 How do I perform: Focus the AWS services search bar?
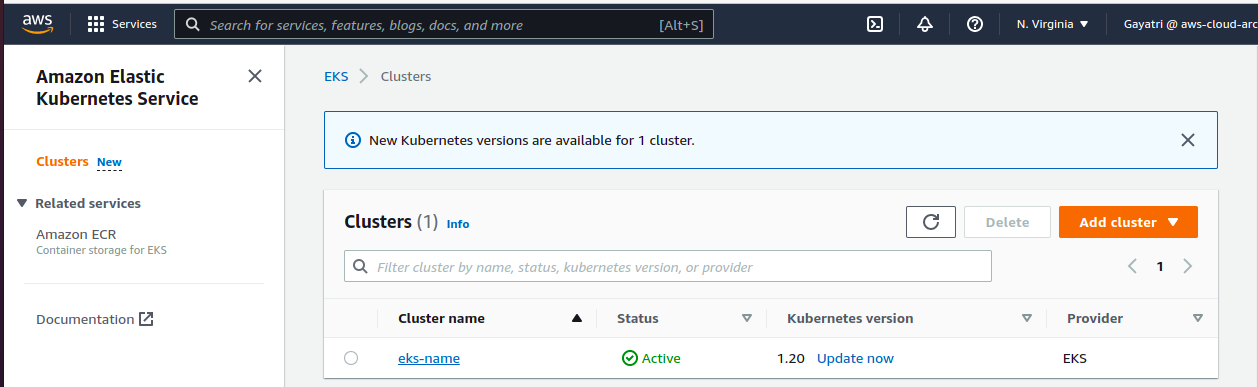[444, 24]
